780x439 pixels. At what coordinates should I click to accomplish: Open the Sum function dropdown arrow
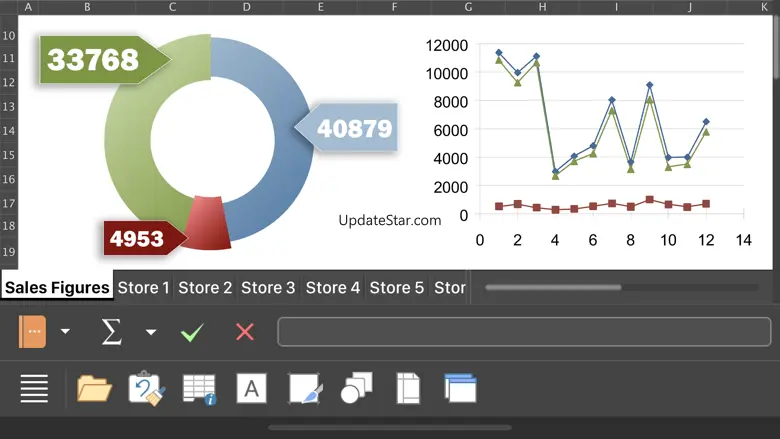(x=151, y=332)
